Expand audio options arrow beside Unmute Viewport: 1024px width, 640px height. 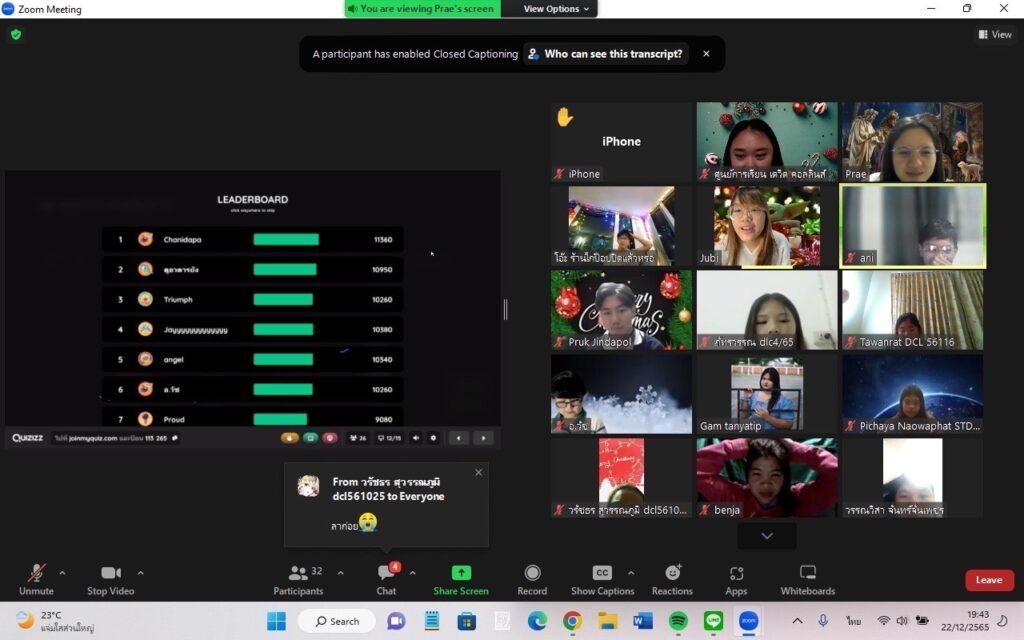point(62,573)
